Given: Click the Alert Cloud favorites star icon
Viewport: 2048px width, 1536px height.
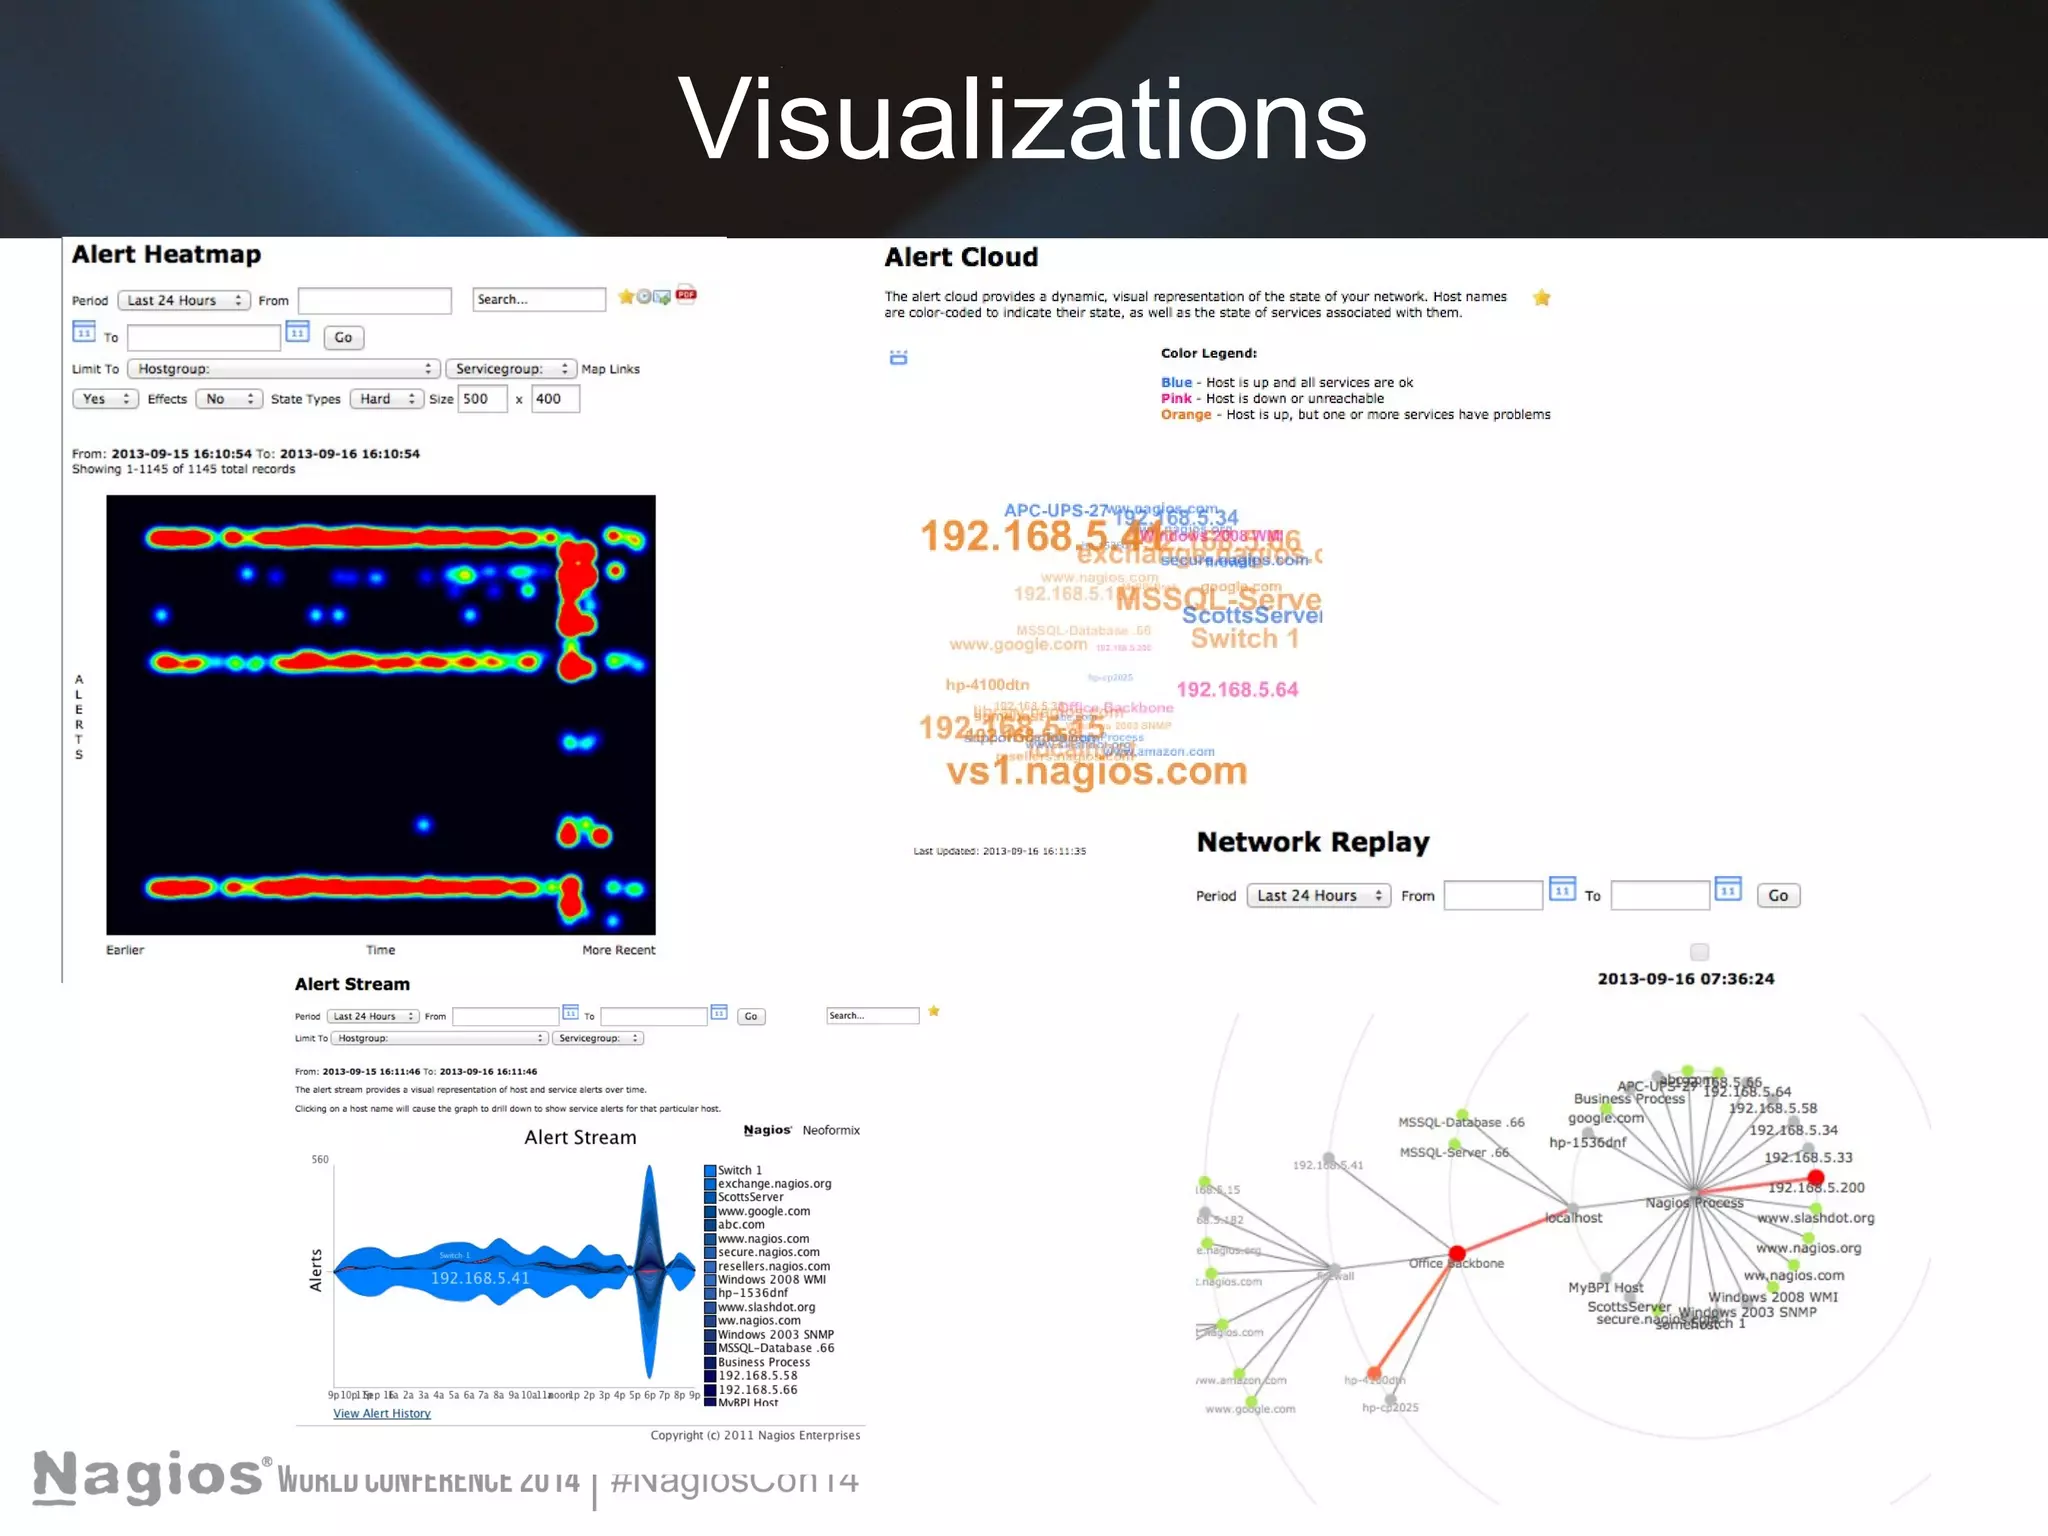Looking at the screenshot, I should pos(1542,297).
